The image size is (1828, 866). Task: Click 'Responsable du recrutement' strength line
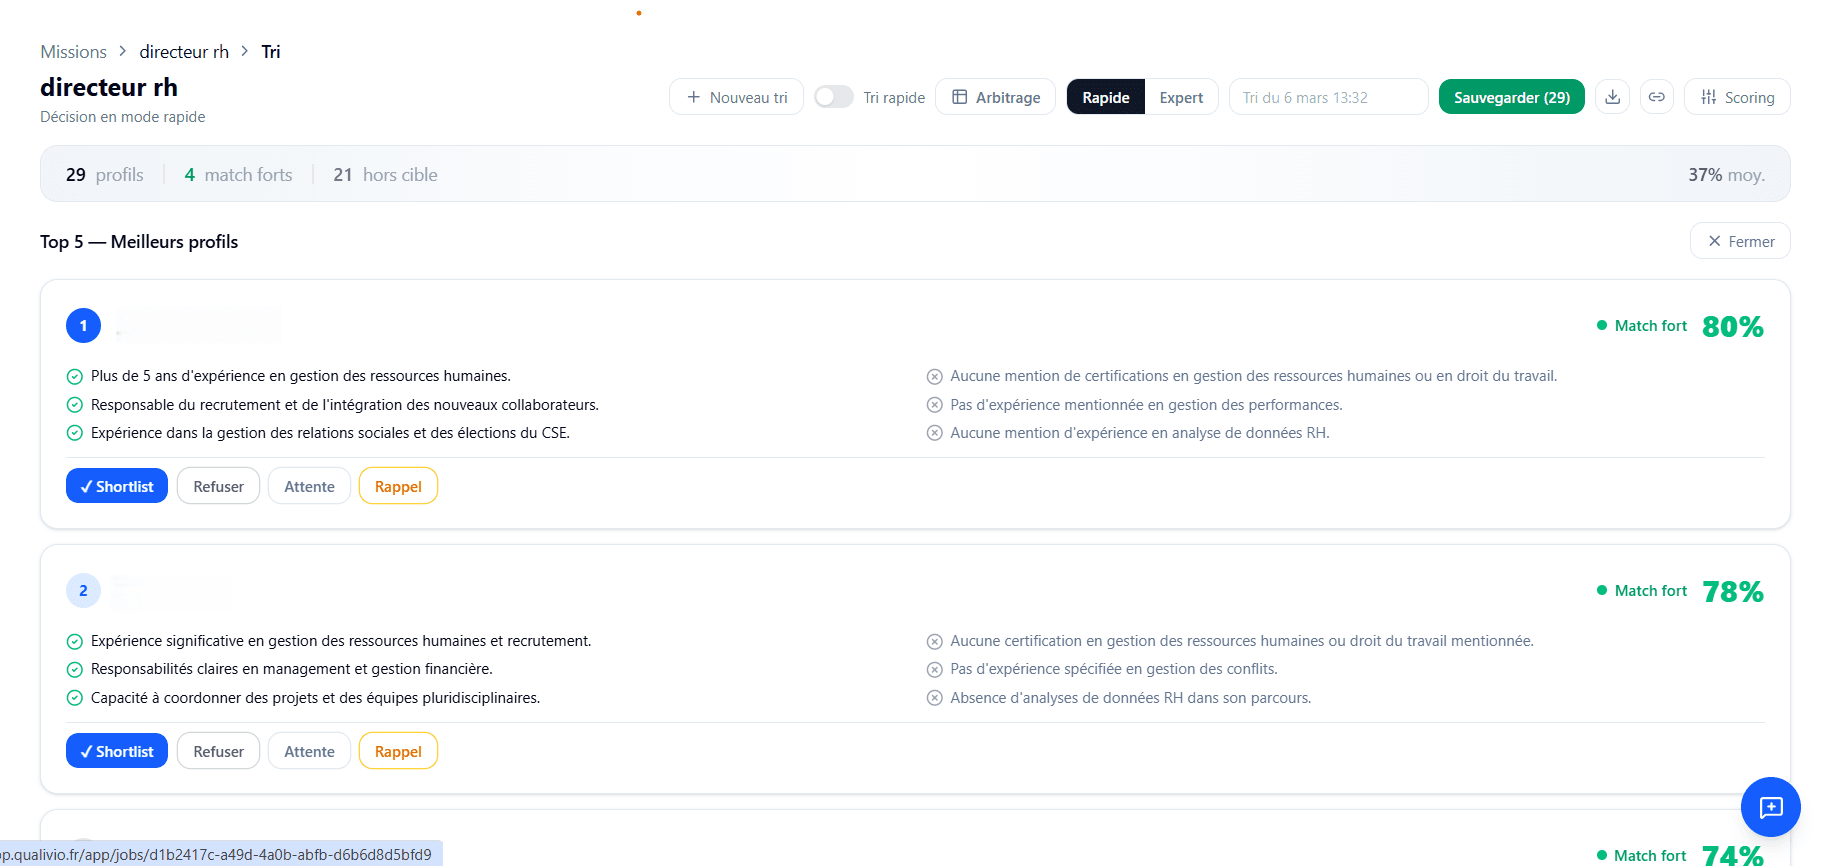345,405
